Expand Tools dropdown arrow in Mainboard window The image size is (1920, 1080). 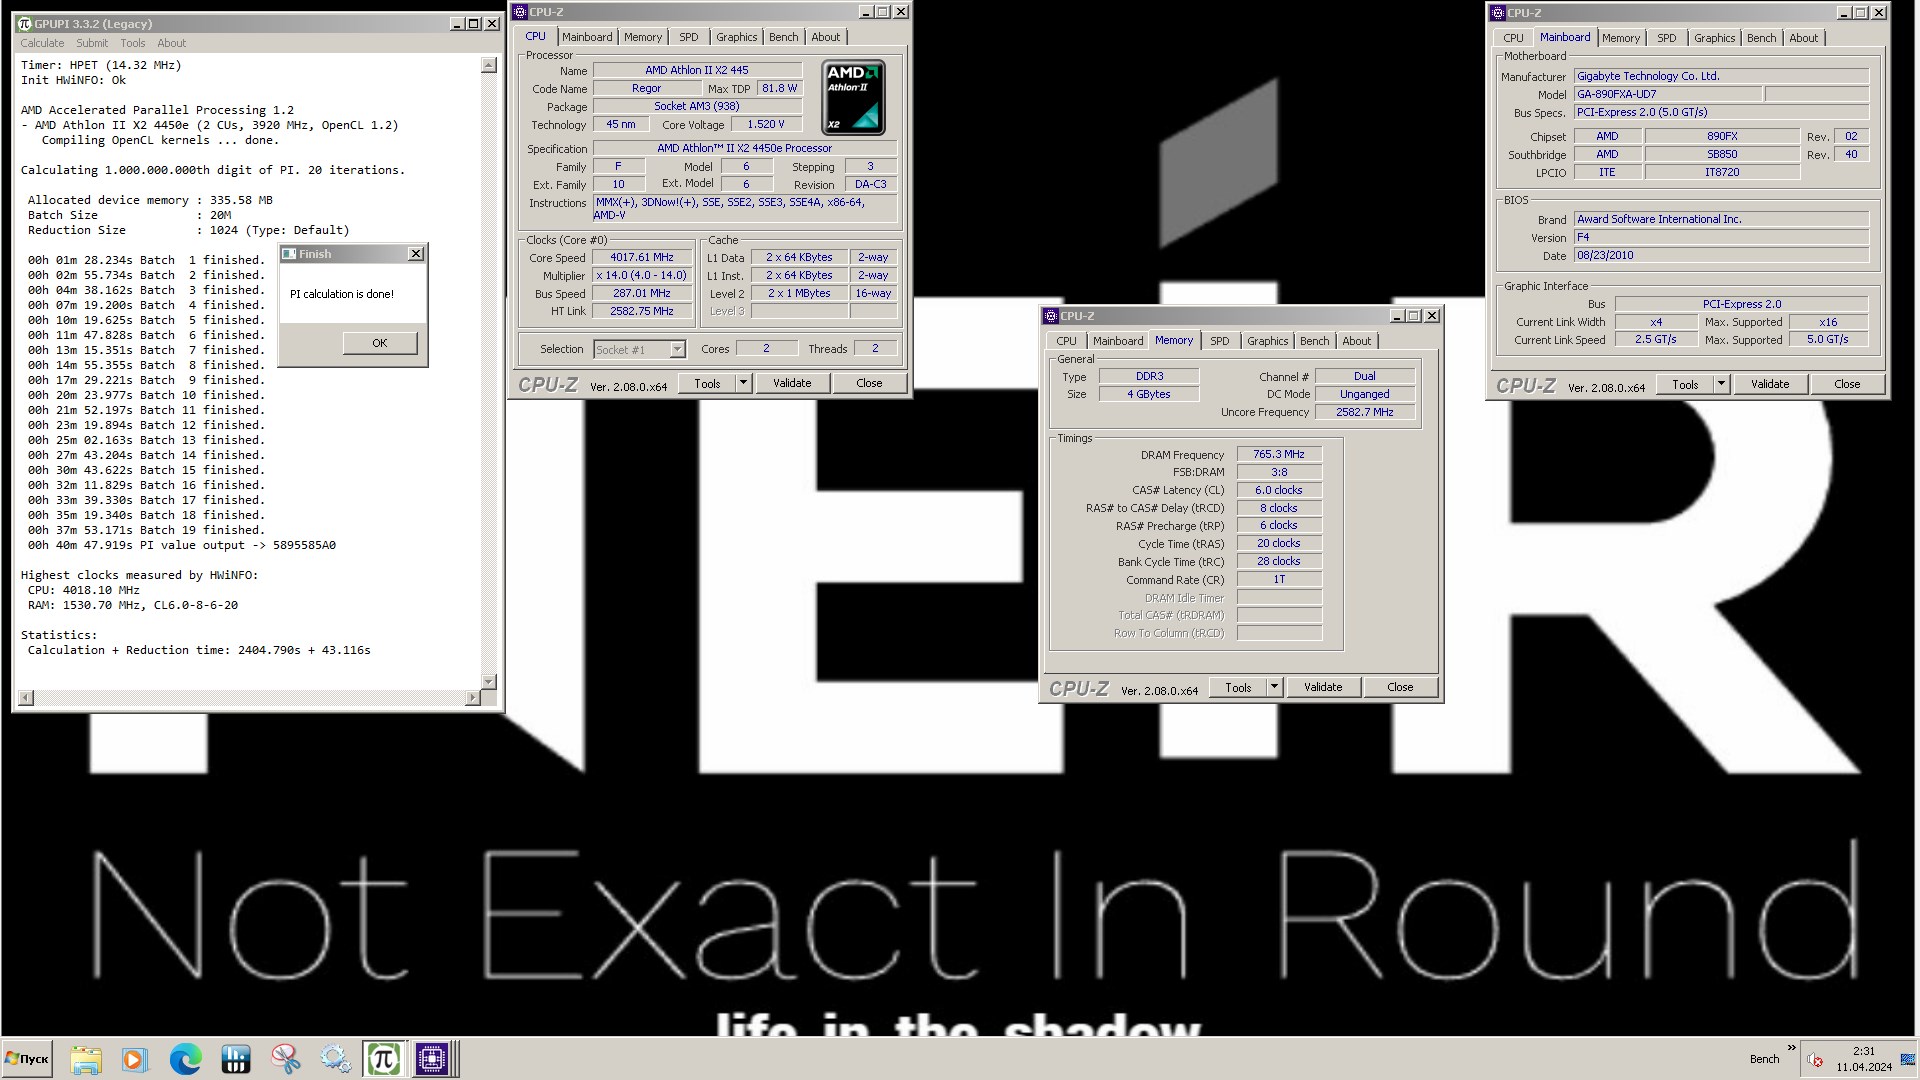pyautogui.click(x=1721, y=384)
